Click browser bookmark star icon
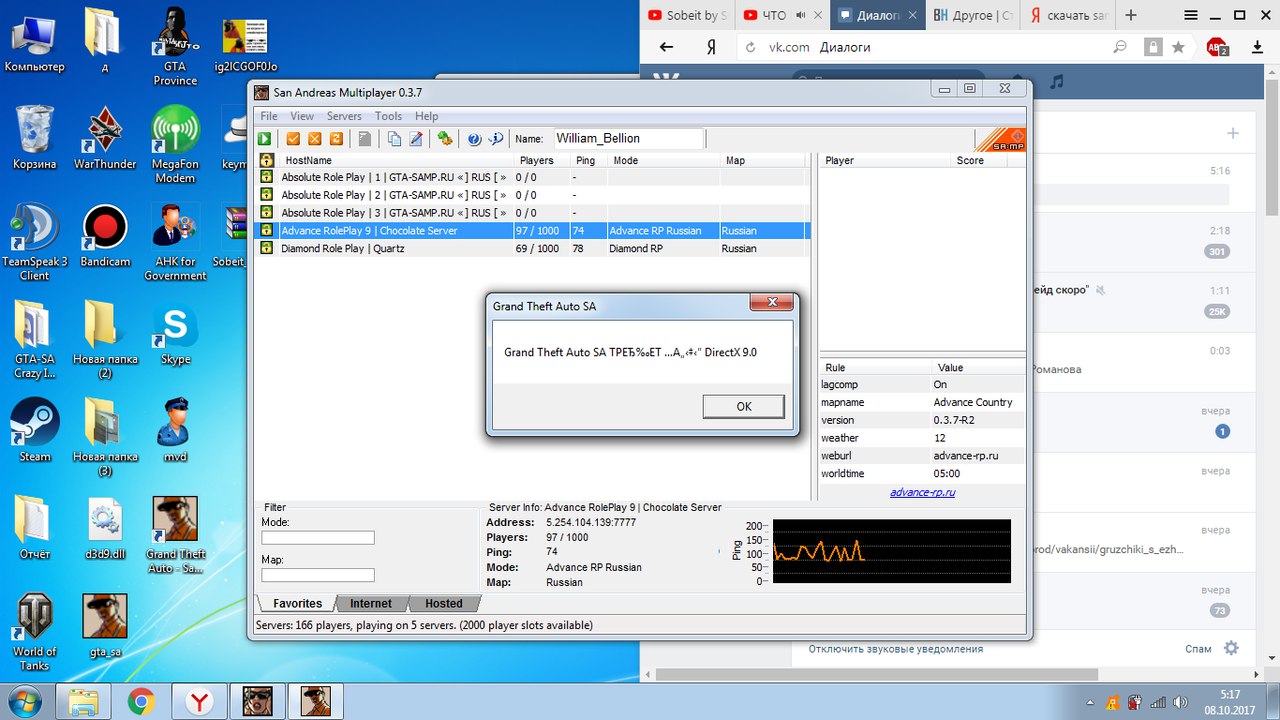The image size is (1280, 720). click(x=1178, y=47)
